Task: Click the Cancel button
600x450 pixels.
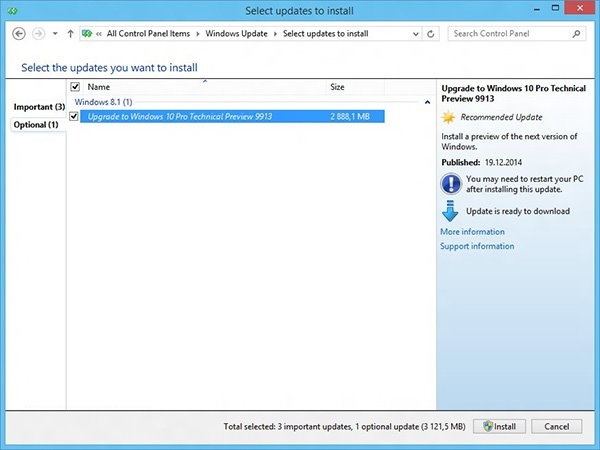Action: (557, 426)
